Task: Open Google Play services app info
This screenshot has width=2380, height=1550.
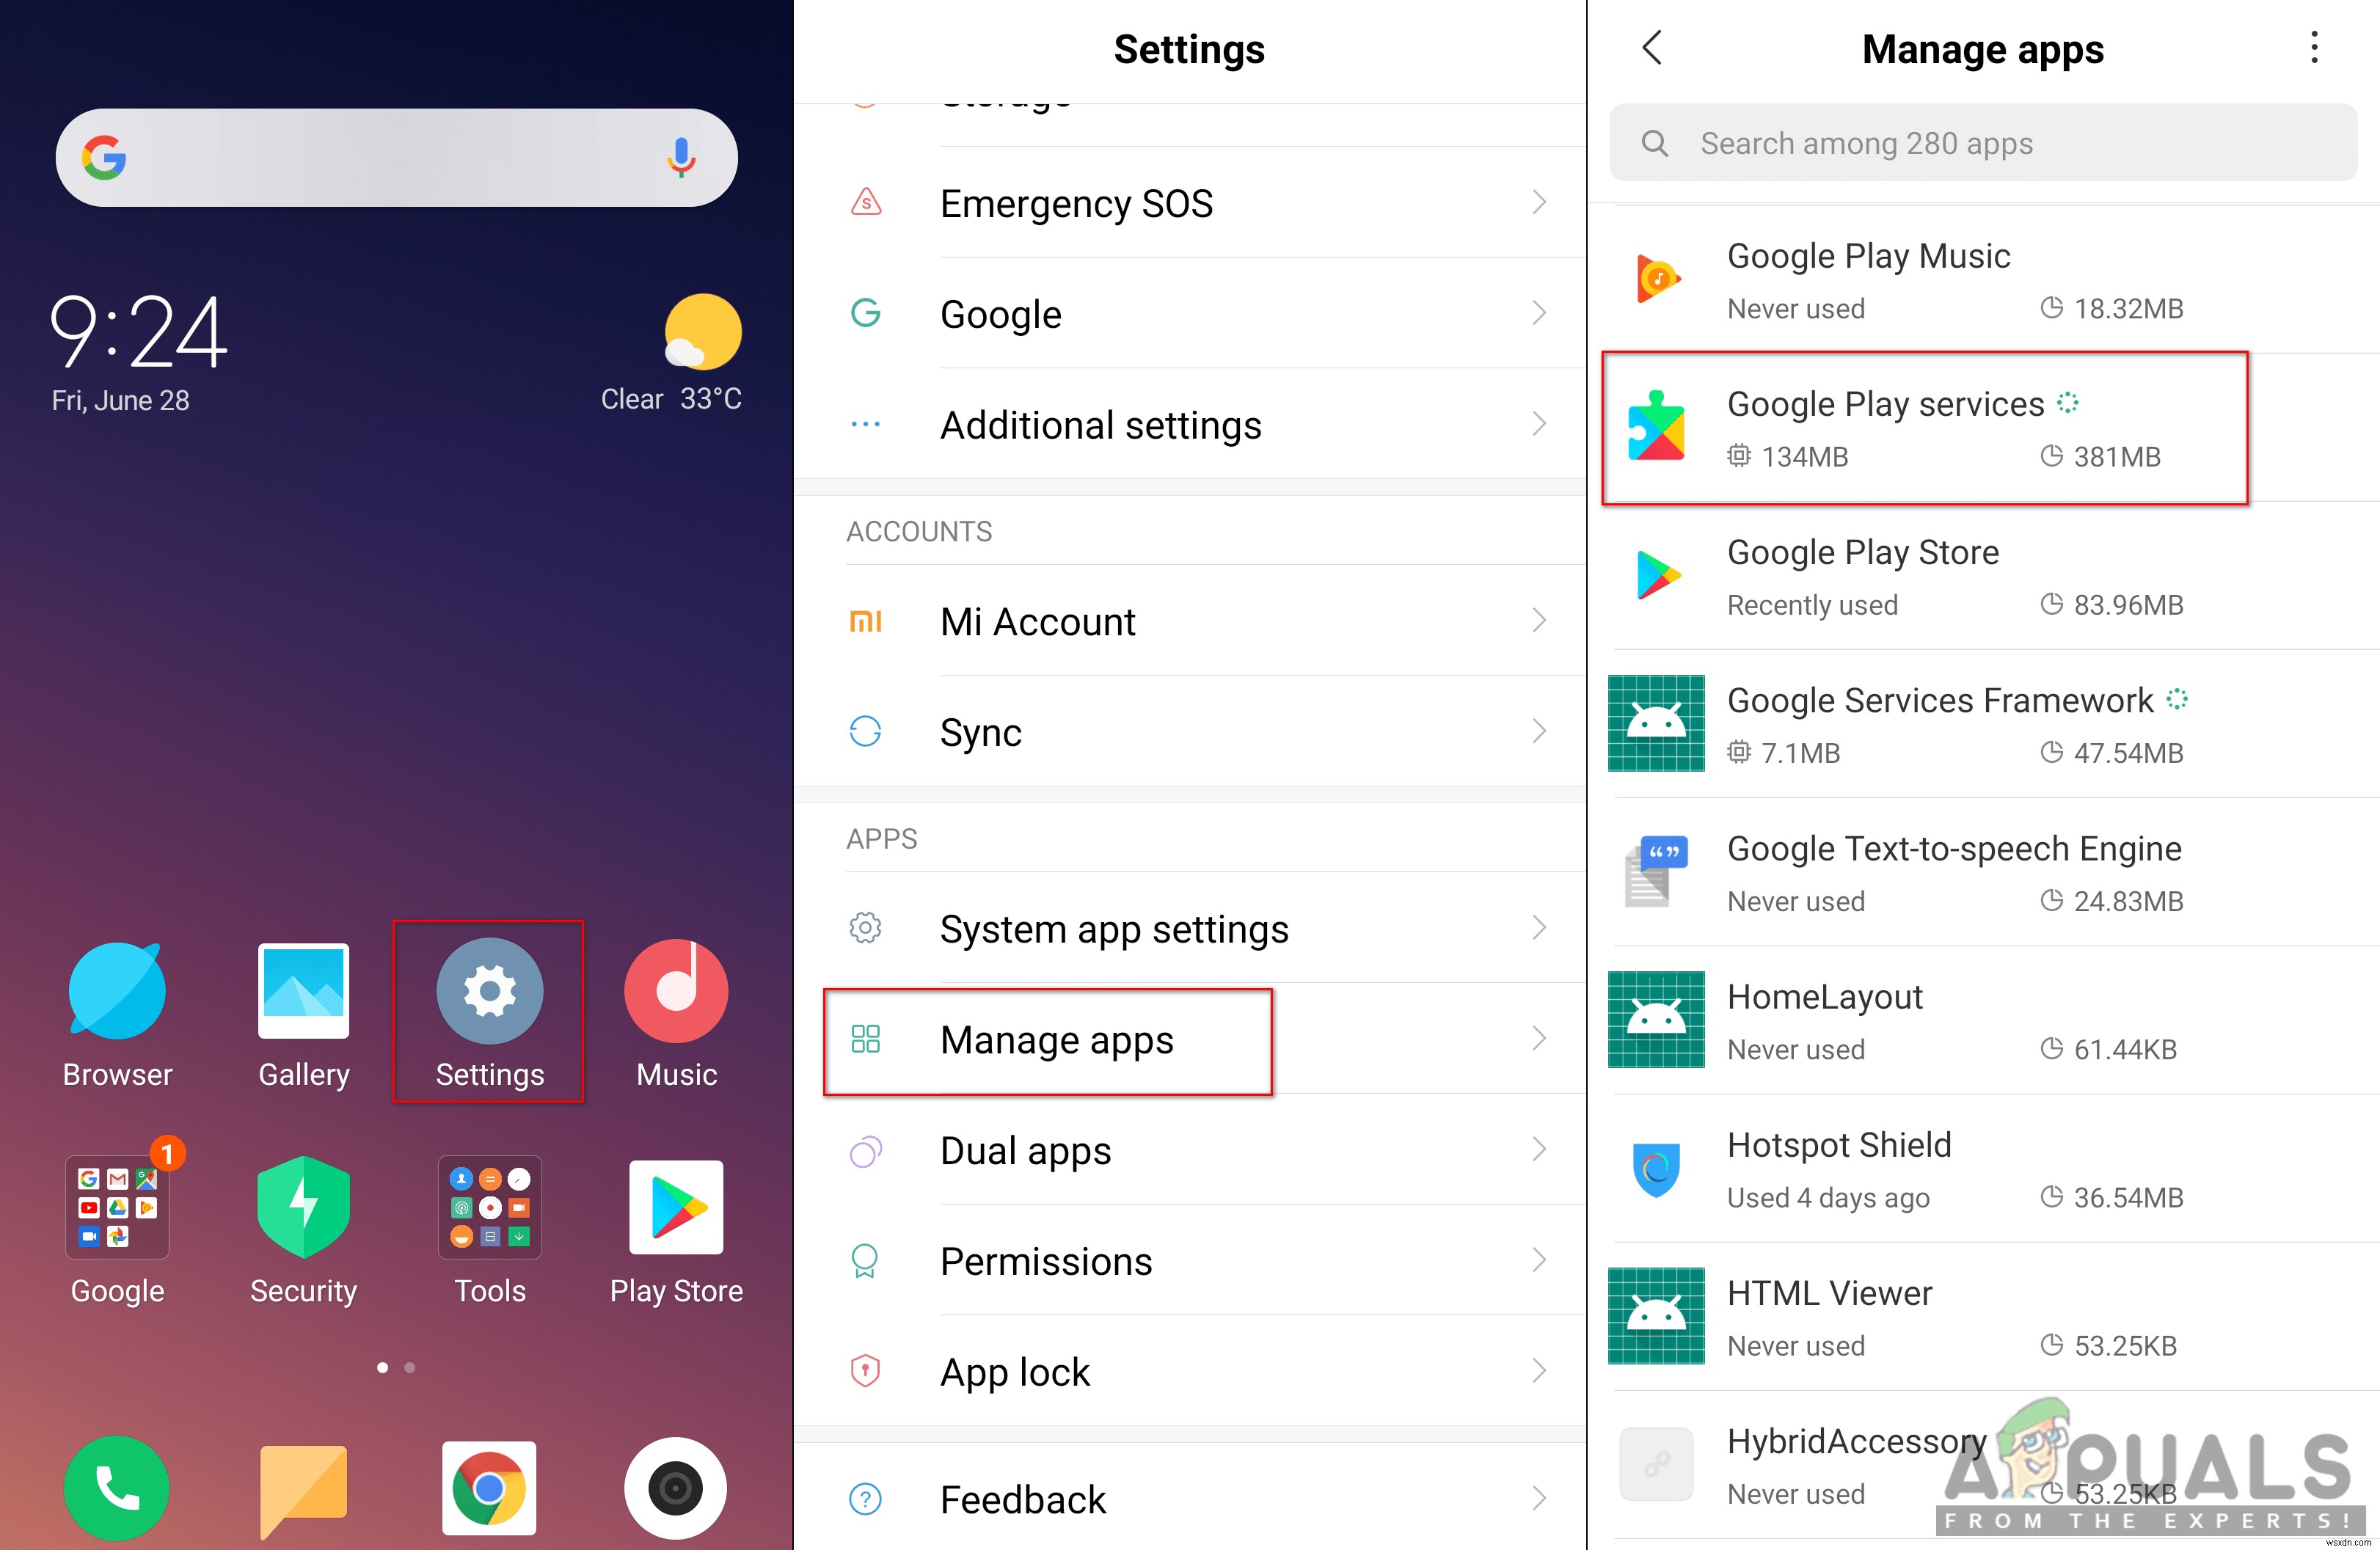Action: [1983, 428]
